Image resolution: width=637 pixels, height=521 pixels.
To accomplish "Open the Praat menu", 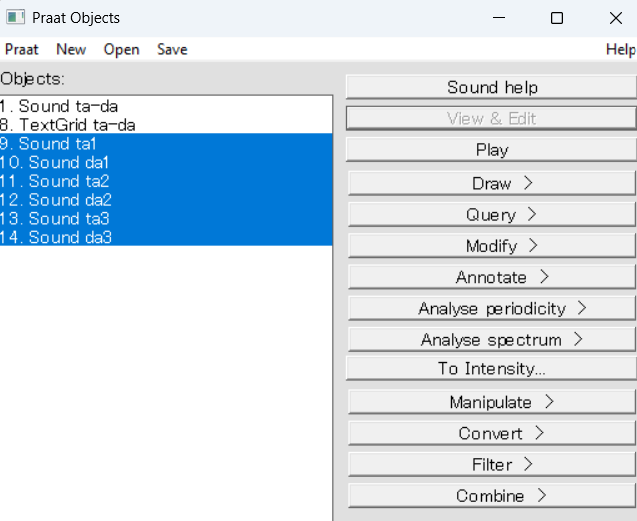I will tap(22, 50).
